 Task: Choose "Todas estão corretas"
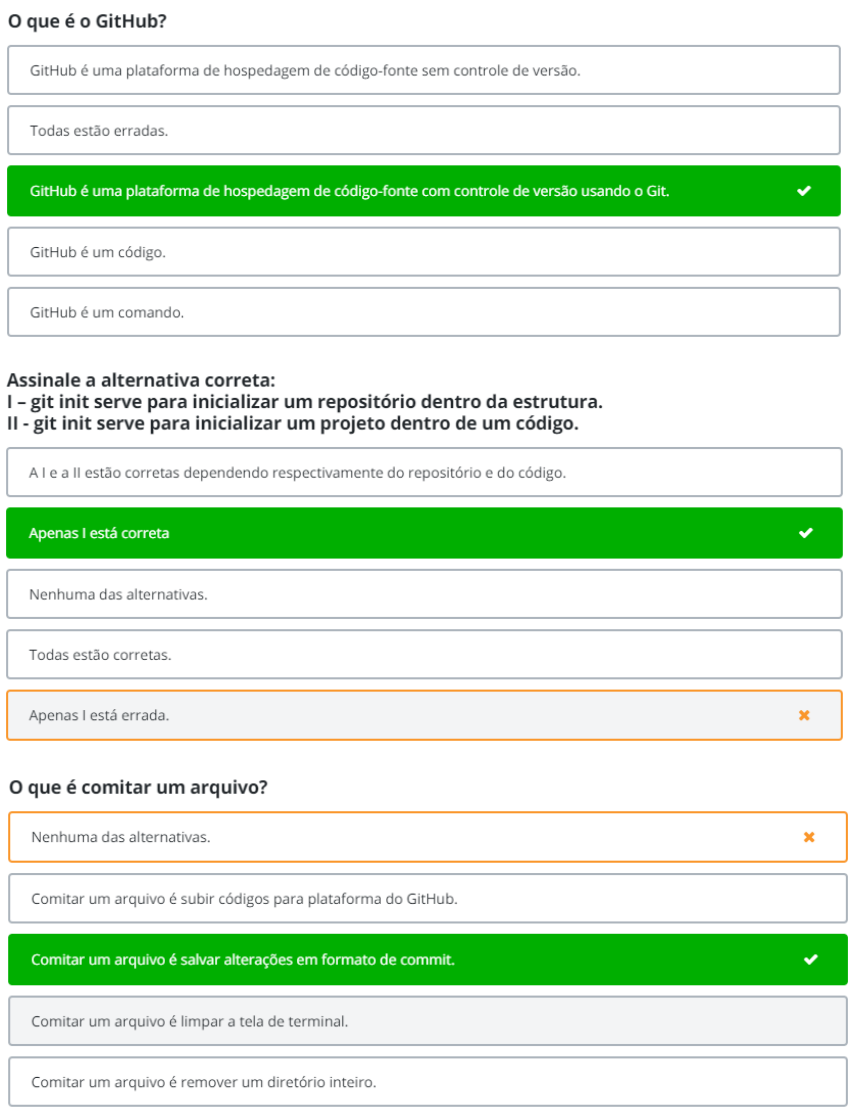425,654
